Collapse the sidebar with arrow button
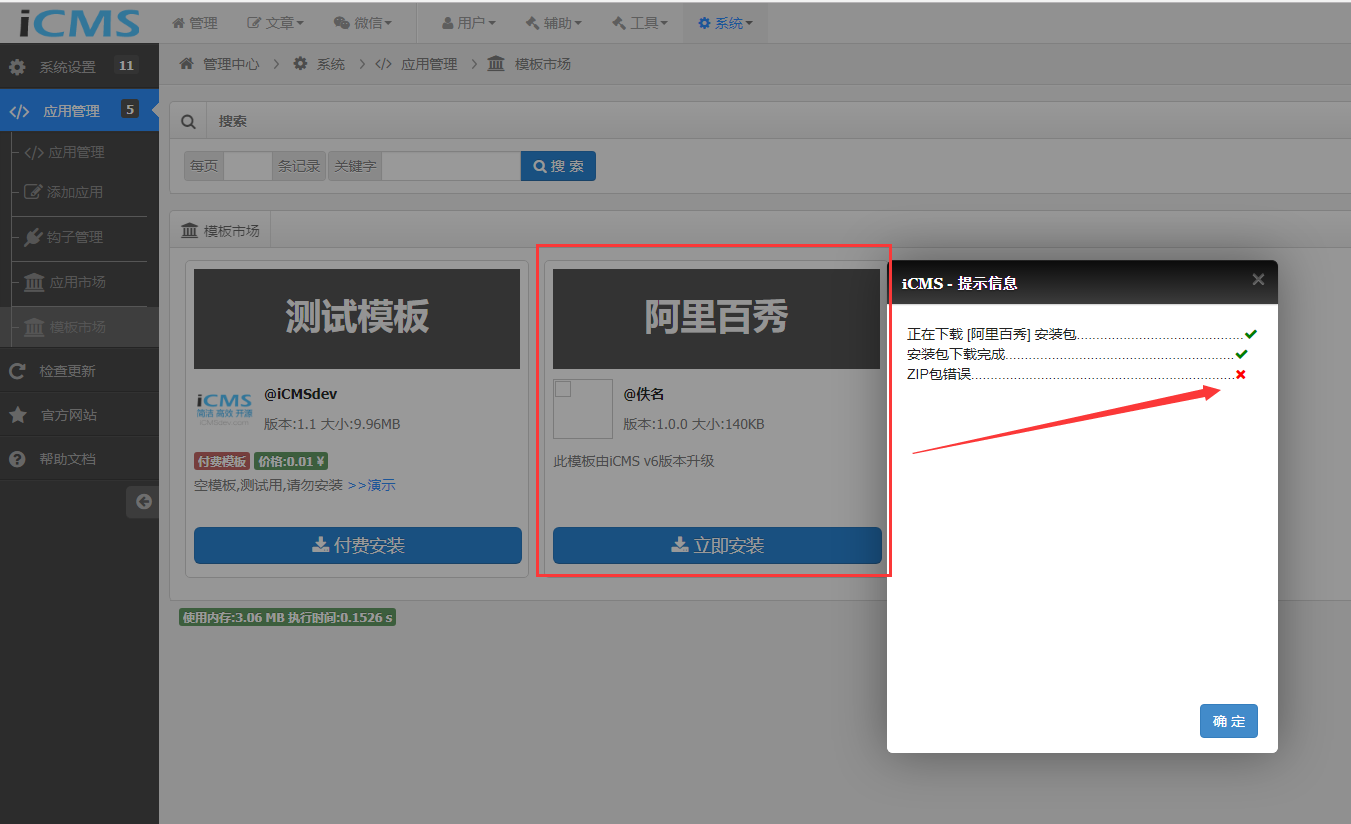Screen dimensions: 1351x824 [x=144, y=502]
